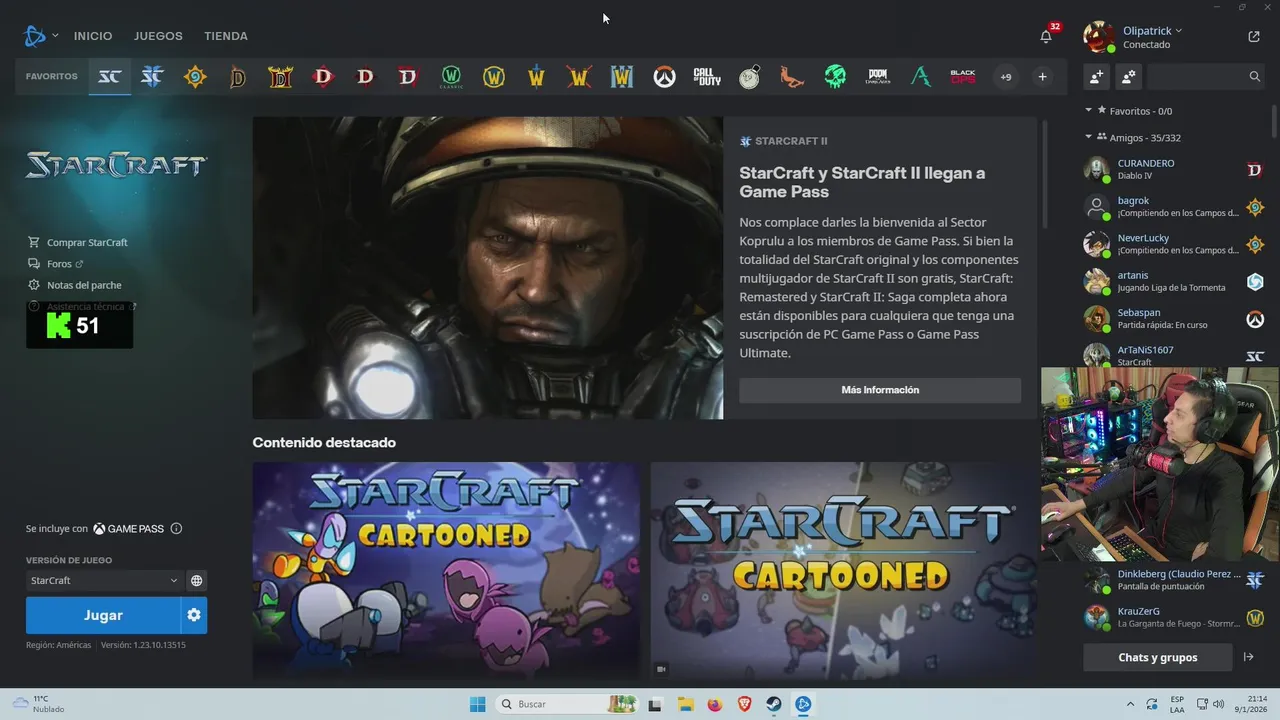Open friend management settings icon

pos(1128,76)
